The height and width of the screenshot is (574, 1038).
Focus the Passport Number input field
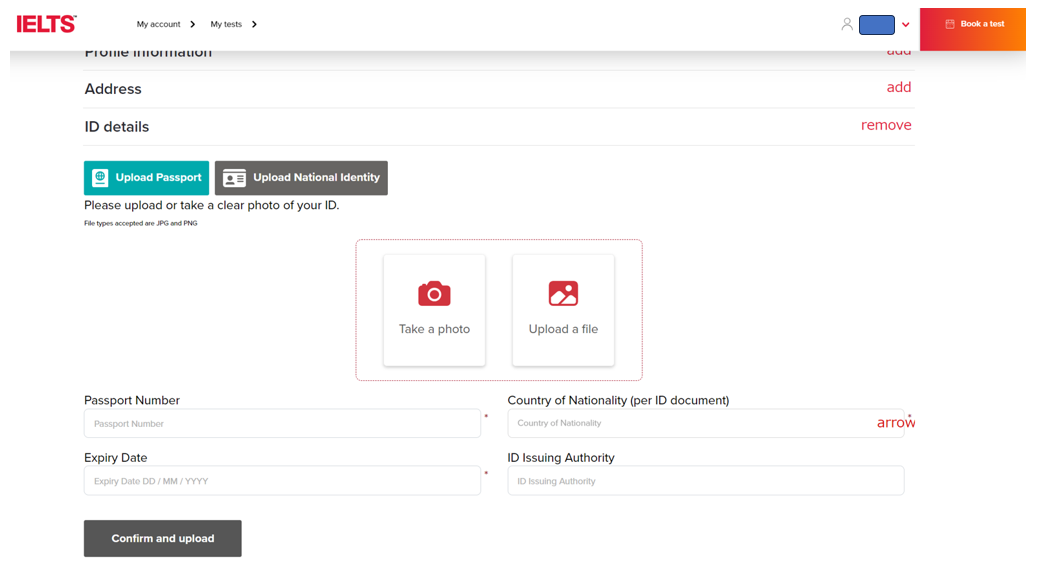(282, 423)
